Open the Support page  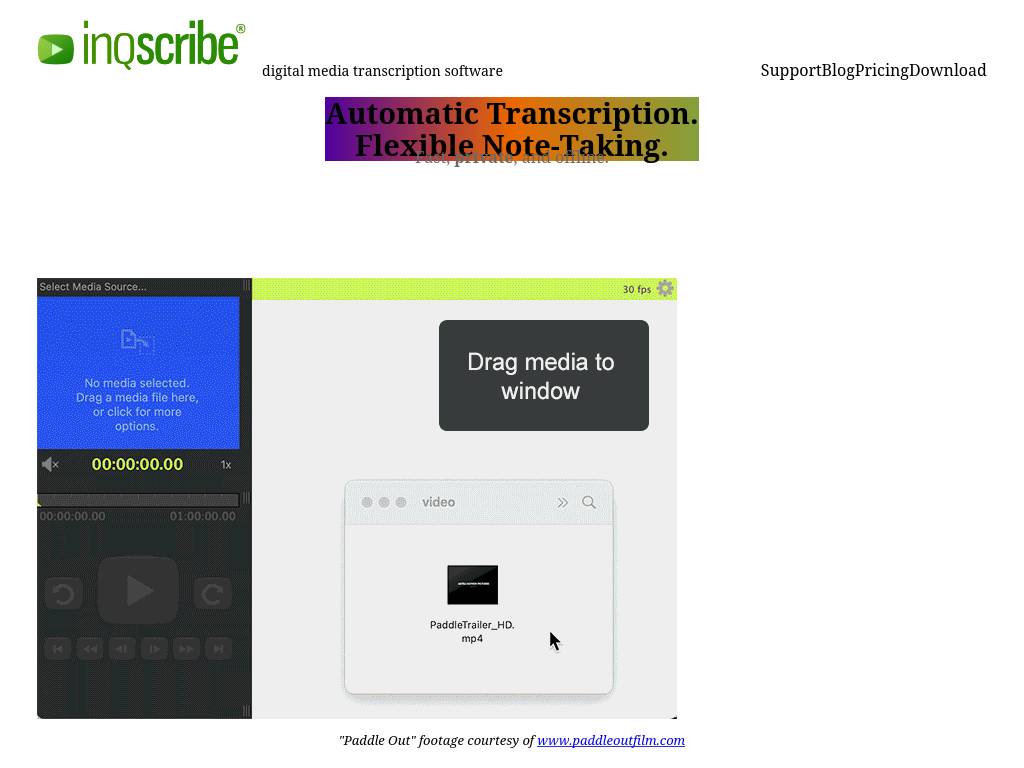click(791, 71)
